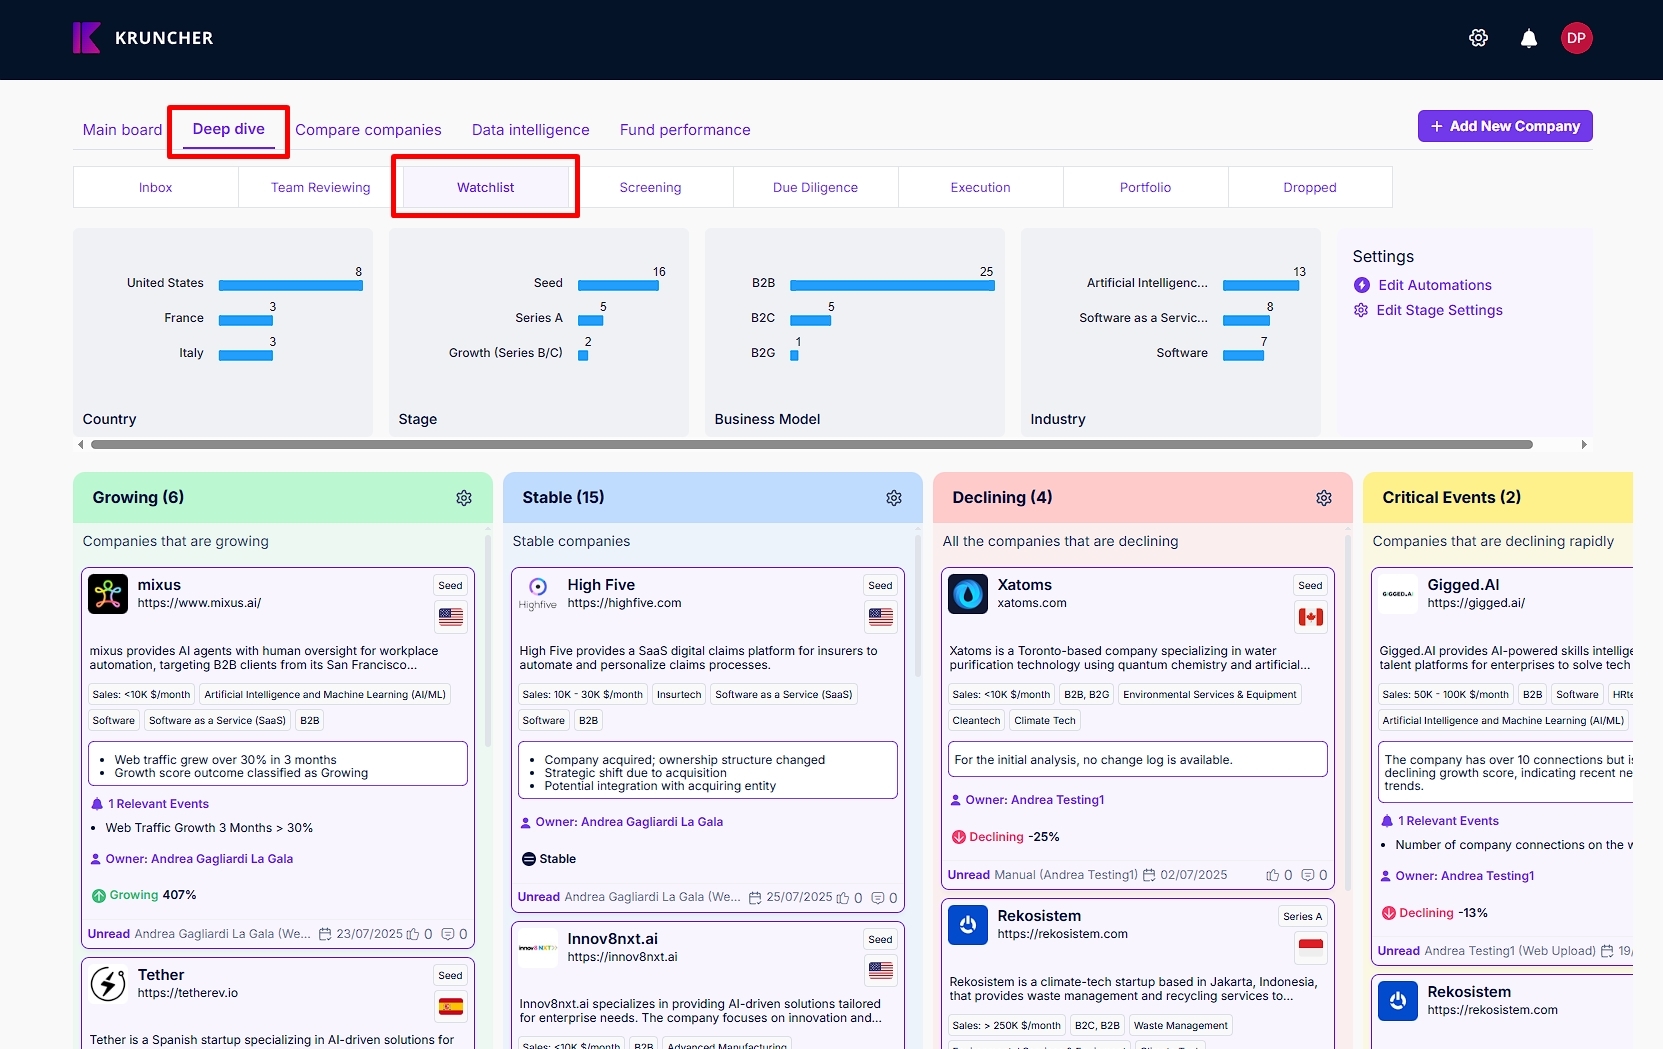Click the Cleantech tag on Xatoms card
The height and width of the screenshot is (1049, 1663).
point(976,720)
